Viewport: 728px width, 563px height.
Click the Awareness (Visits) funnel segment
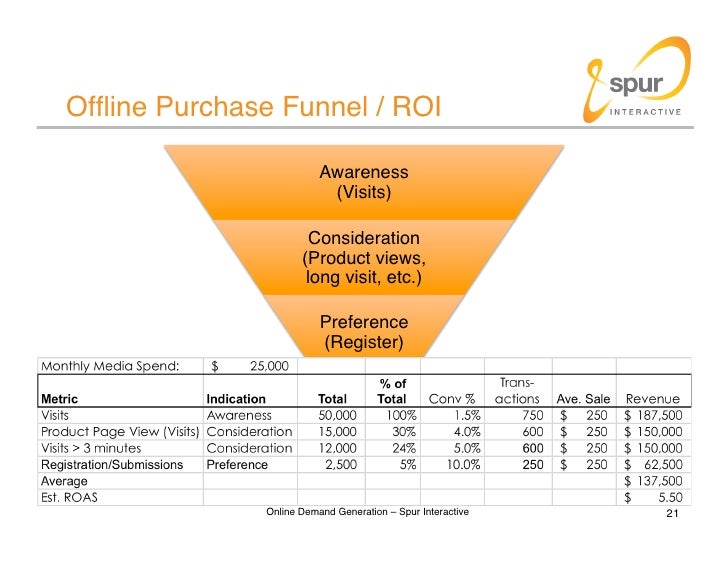tap(364, 182)
